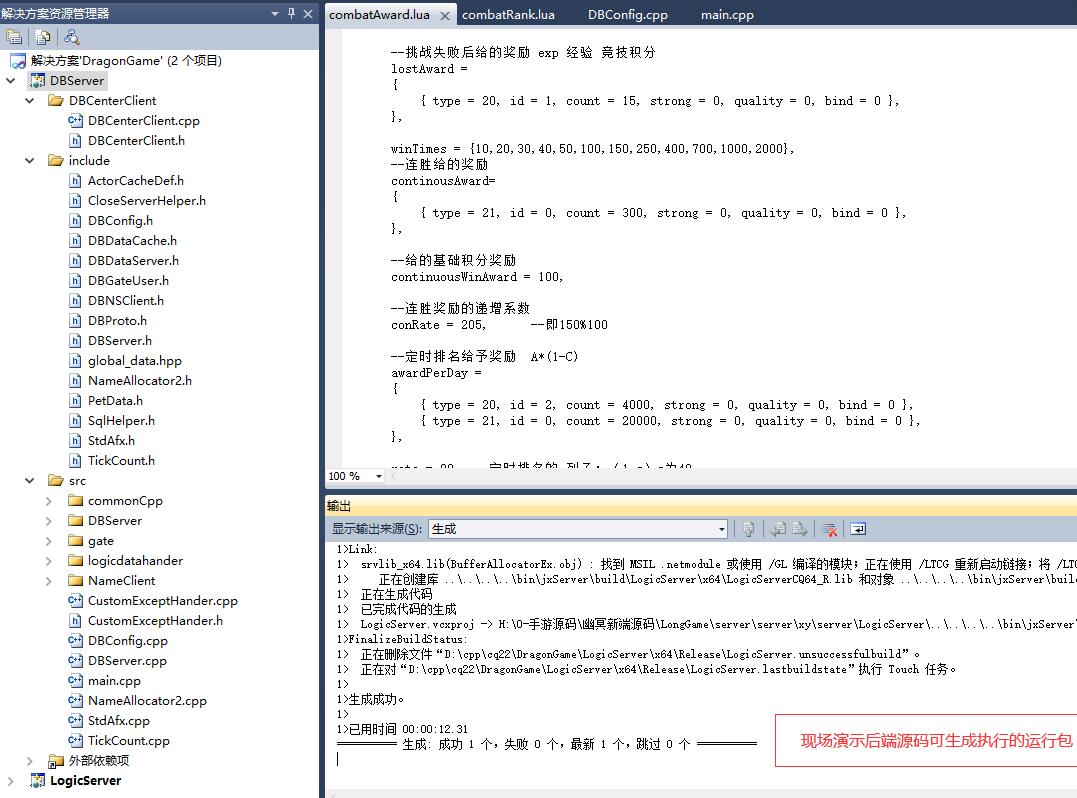Toggle word wrap in the output panel

tap(858, 529)
